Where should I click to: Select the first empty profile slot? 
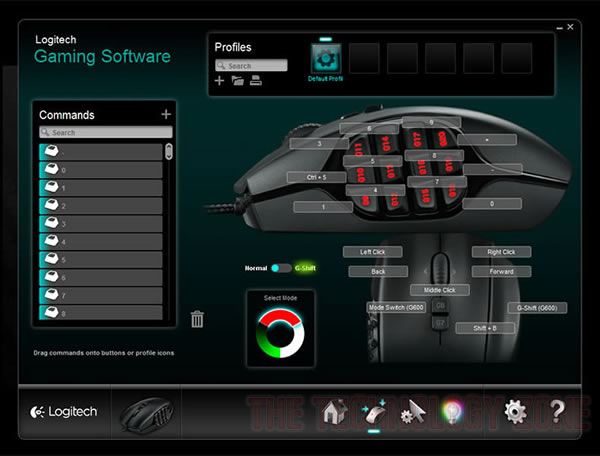tap(364, 58)
